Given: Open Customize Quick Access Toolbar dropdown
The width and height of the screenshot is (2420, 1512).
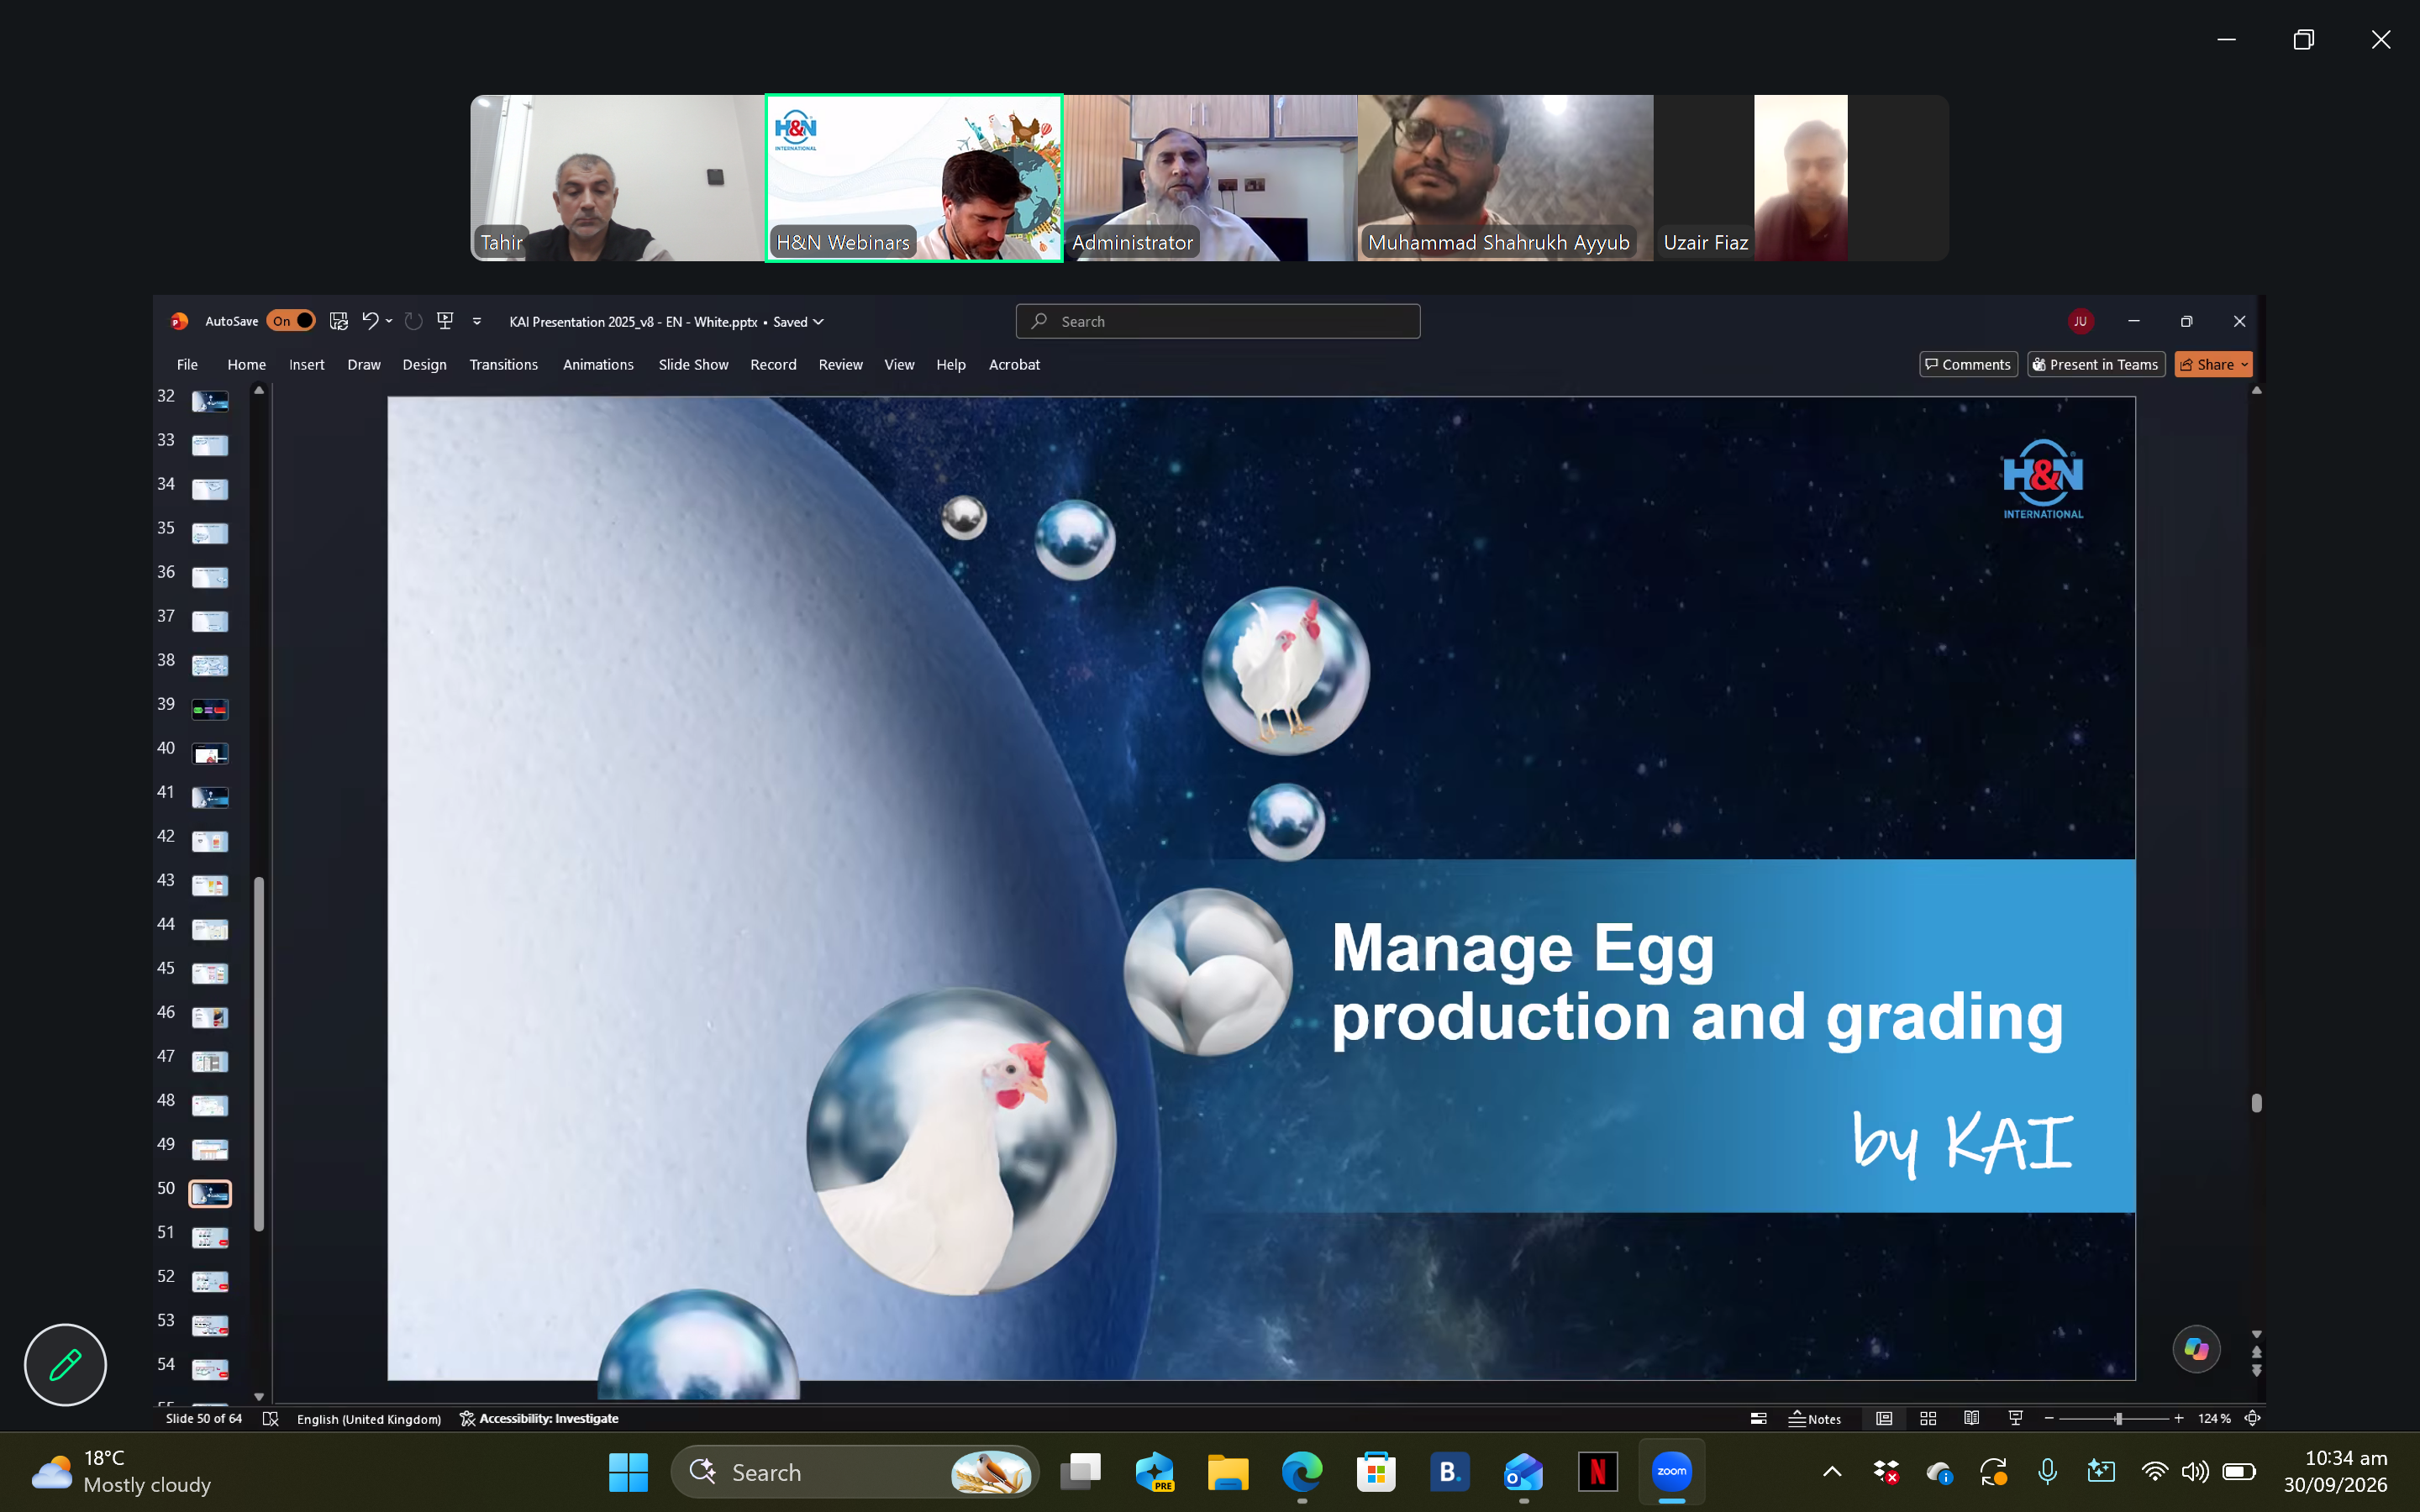Looking at the screenshot, I should [x=477, y=321].
